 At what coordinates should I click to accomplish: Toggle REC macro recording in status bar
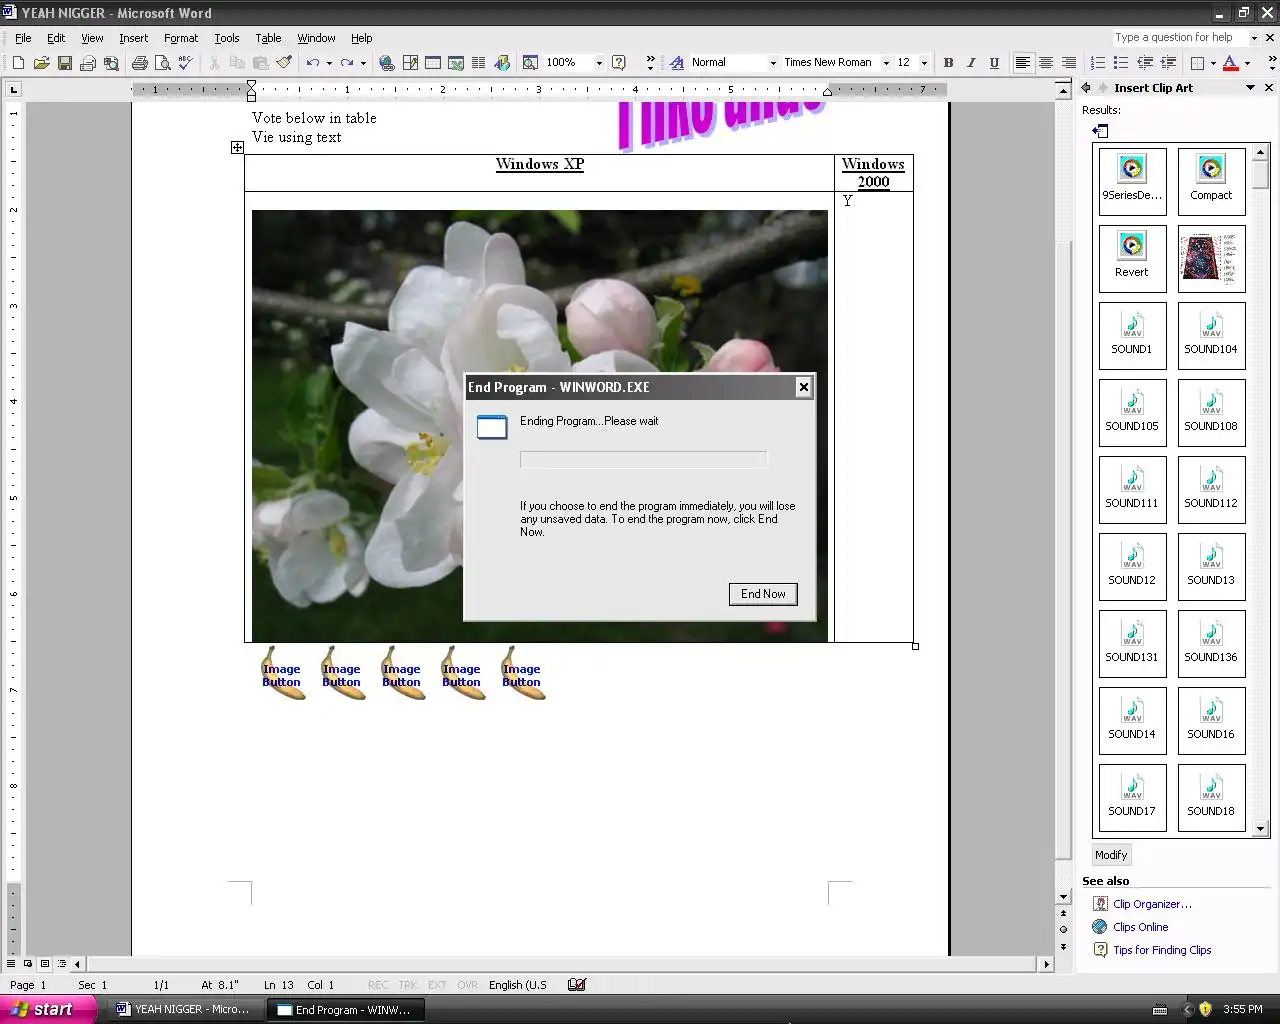[377, 985]
